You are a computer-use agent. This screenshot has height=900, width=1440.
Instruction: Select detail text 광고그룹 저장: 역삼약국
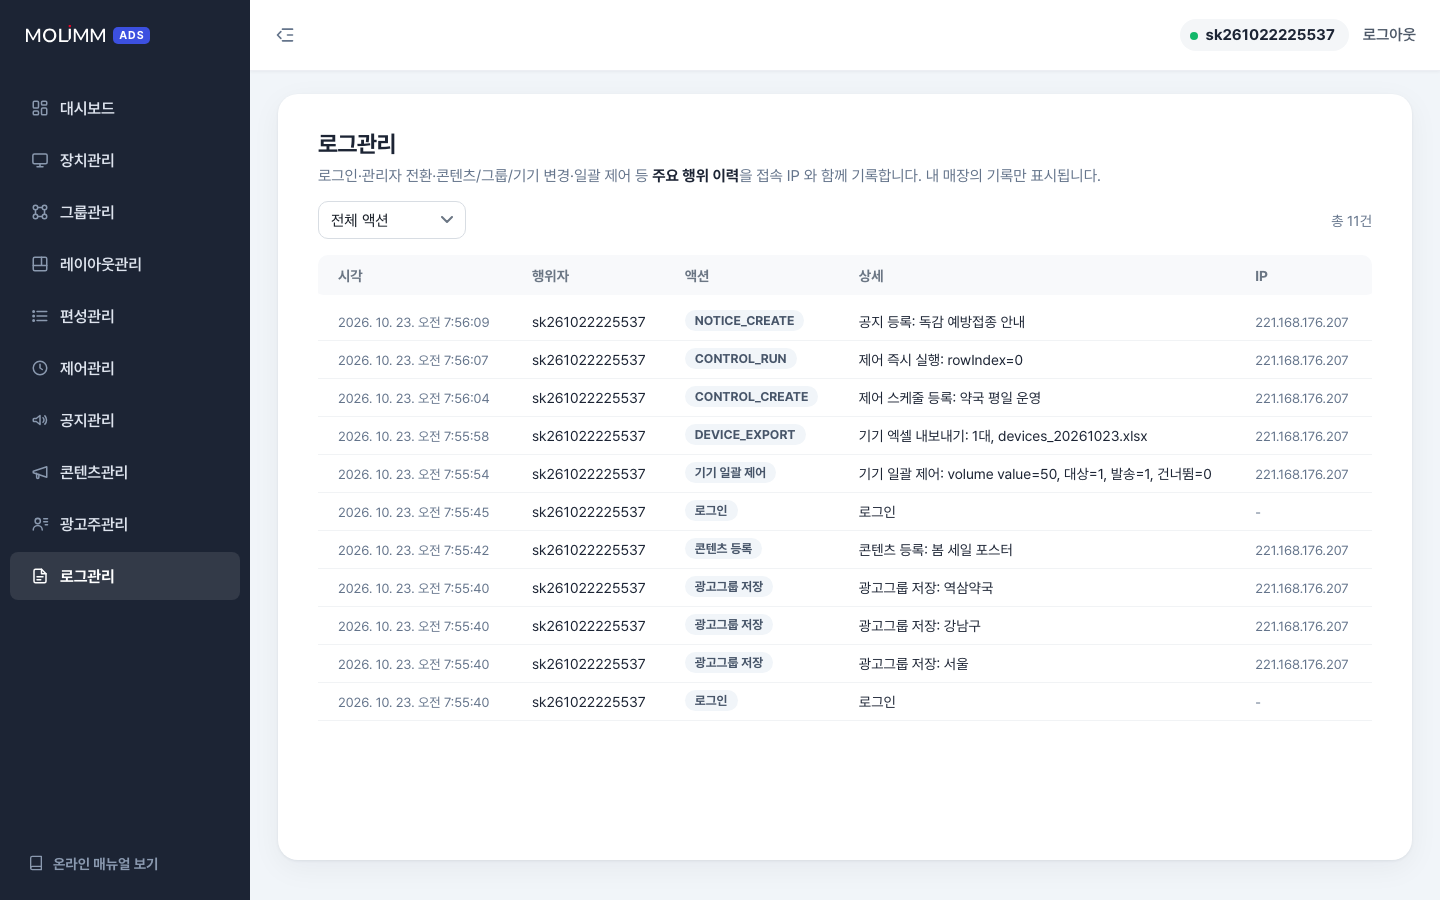pos(925,588)
